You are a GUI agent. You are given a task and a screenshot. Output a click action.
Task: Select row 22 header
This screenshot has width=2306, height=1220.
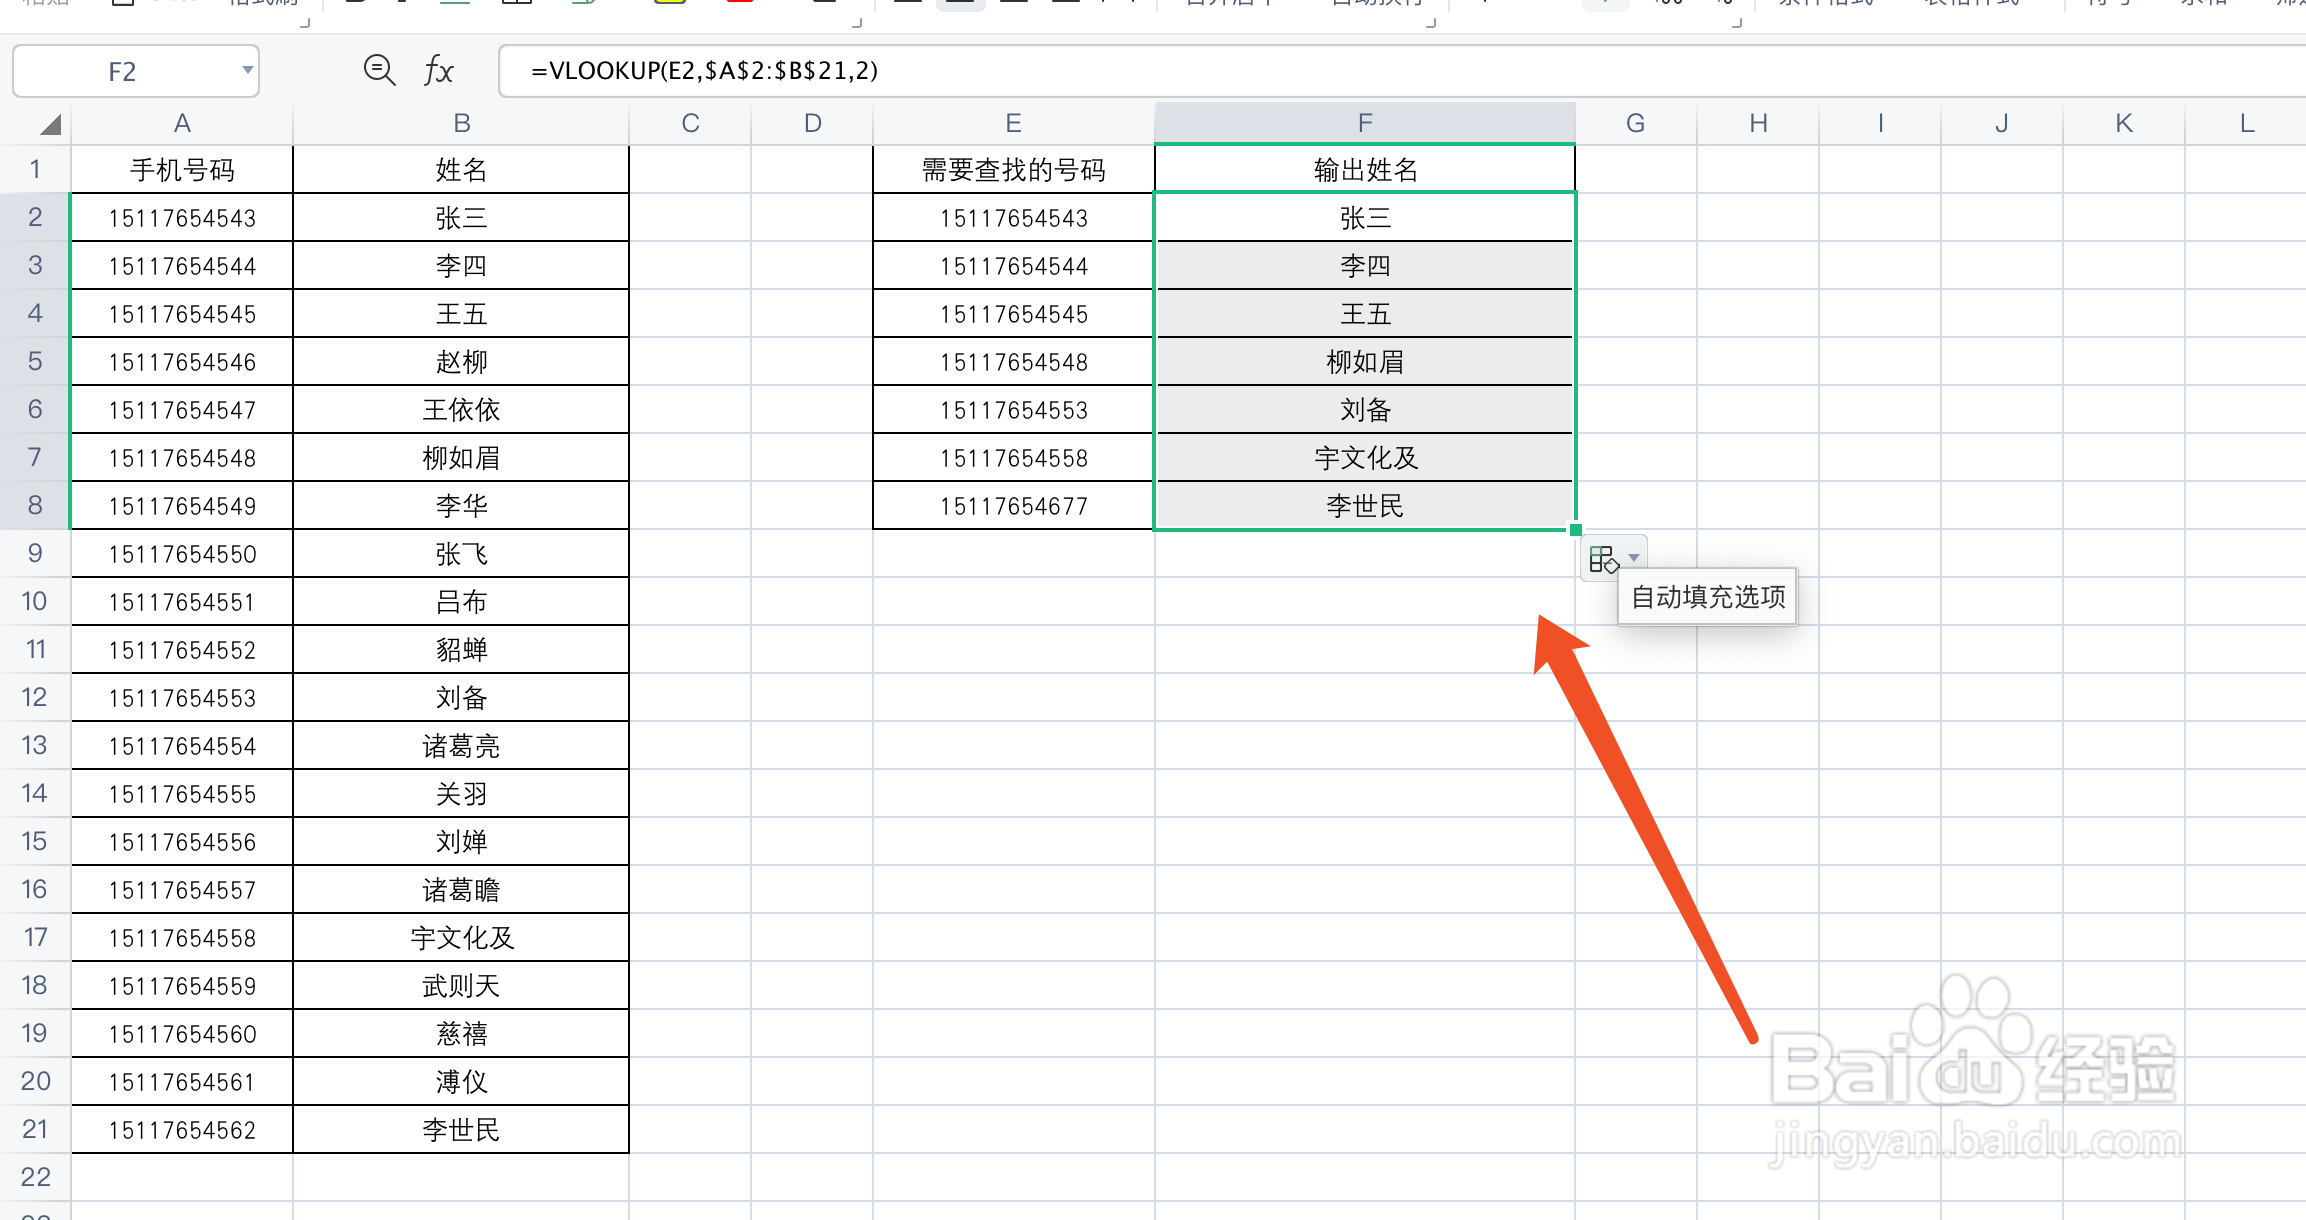35,1177
